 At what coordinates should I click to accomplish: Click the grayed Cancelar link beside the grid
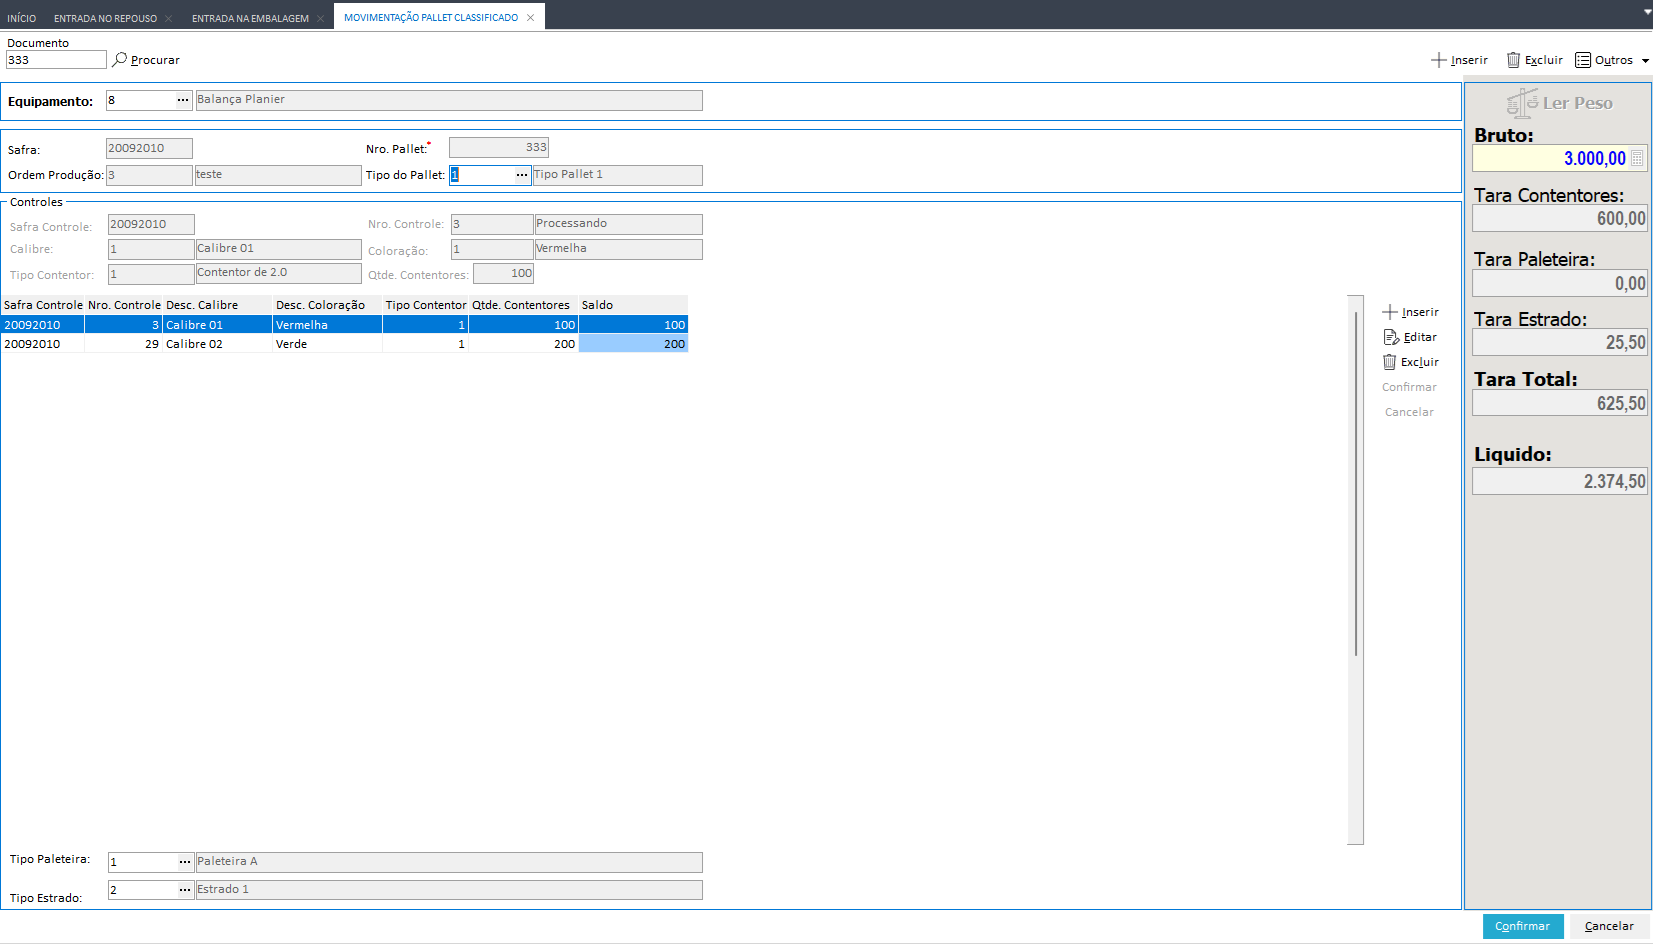1409,412
